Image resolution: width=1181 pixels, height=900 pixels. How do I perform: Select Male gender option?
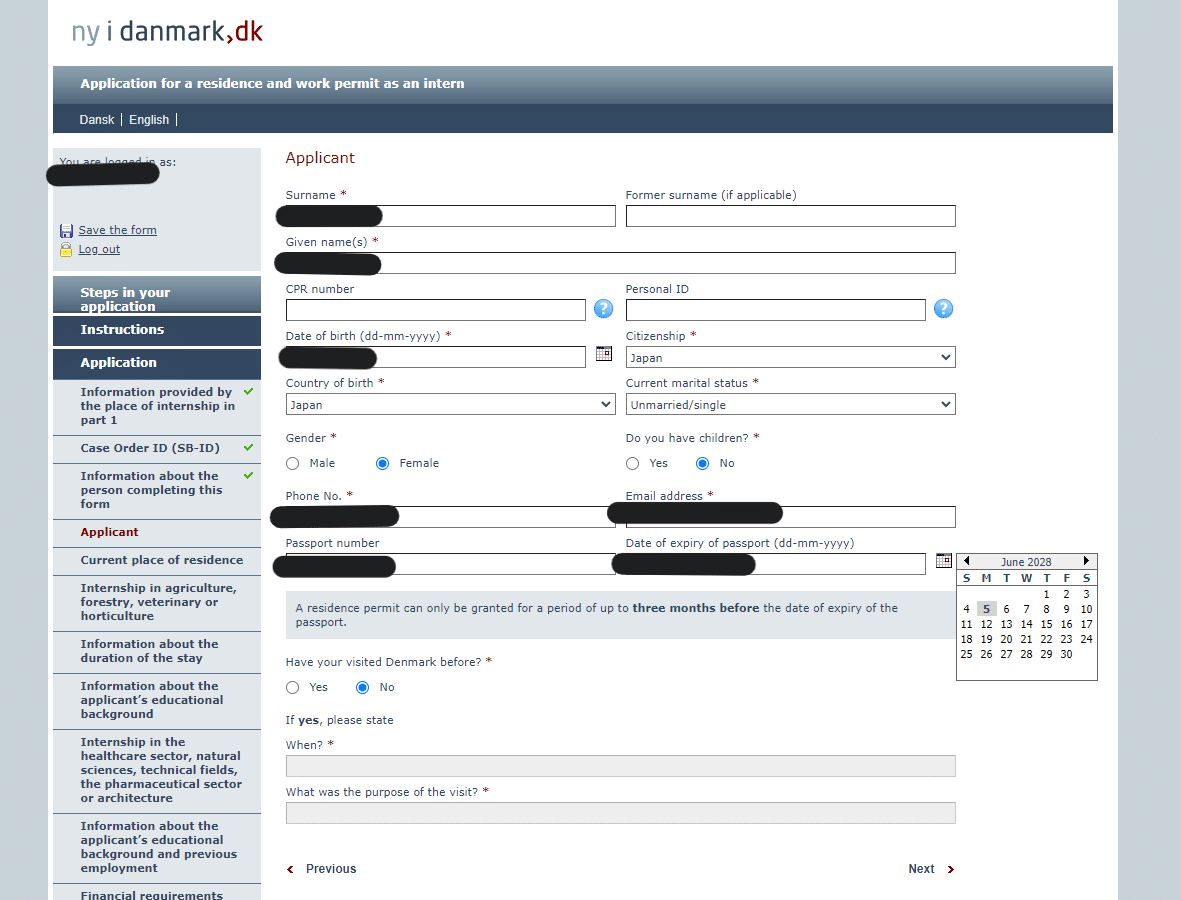pos(292,464)
